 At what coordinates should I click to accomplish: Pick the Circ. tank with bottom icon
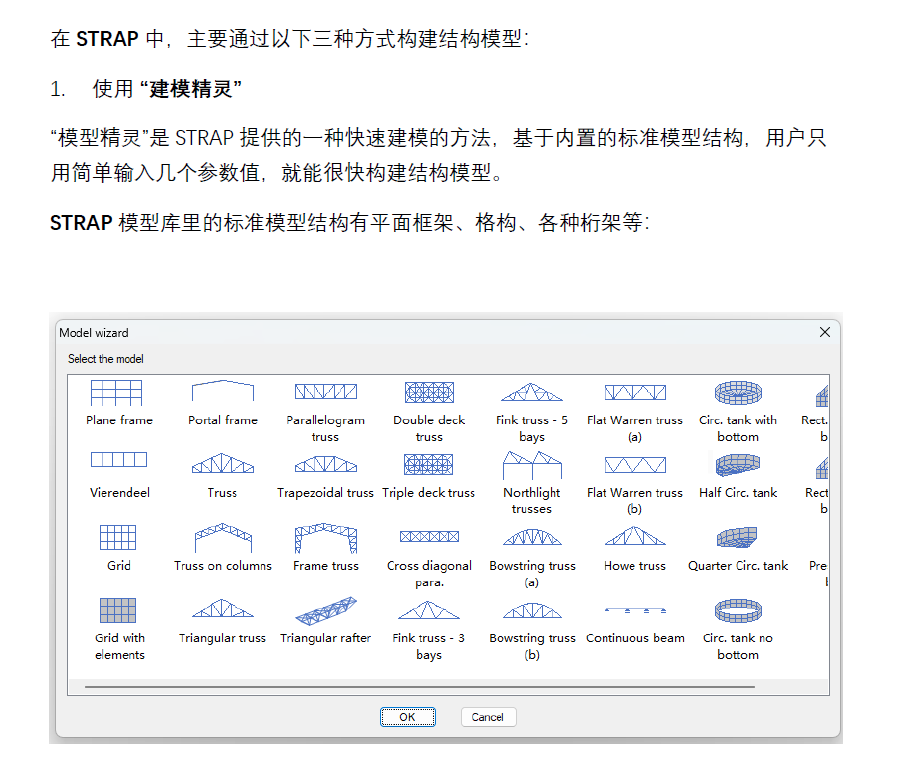(x=738, y=392)
